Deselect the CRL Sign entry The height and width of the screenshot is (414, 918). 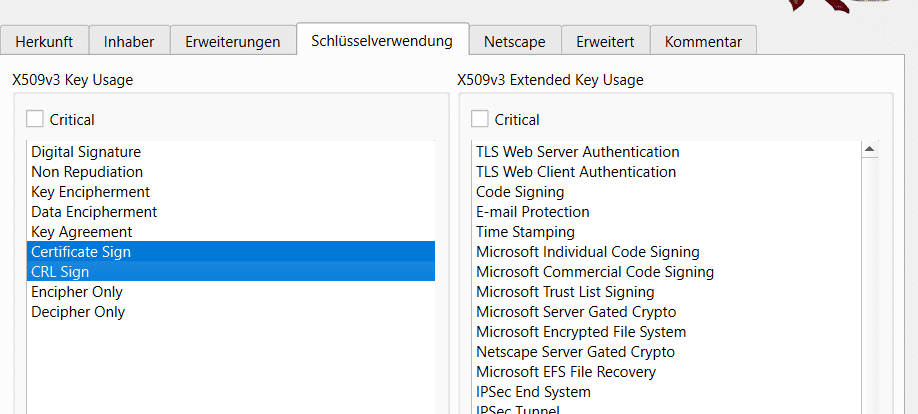click(231, 271)
